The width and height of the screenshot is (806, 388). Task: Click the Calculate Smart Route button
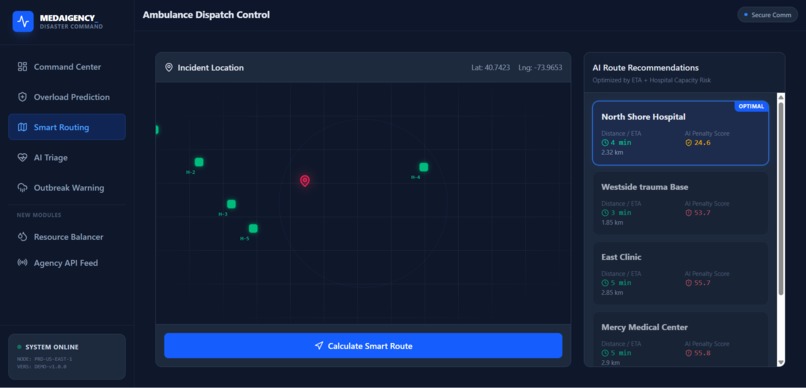[x=363, y=346]
